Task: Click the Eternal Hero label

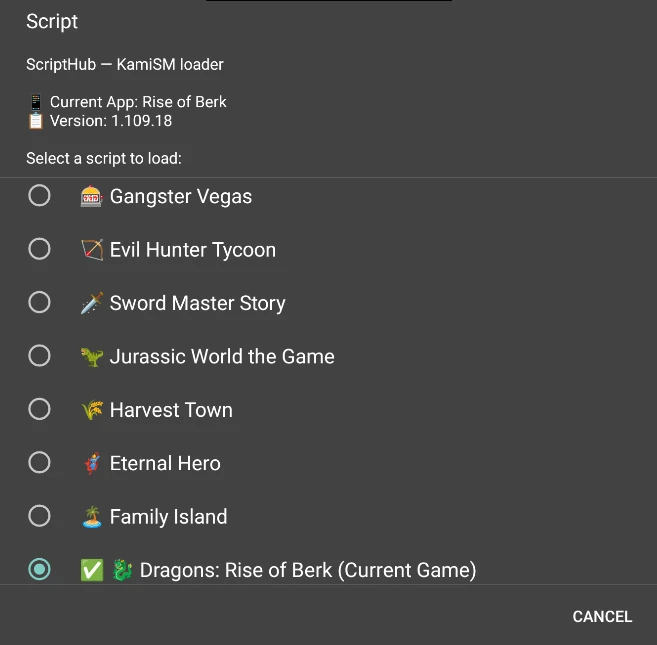Action: 165,463
